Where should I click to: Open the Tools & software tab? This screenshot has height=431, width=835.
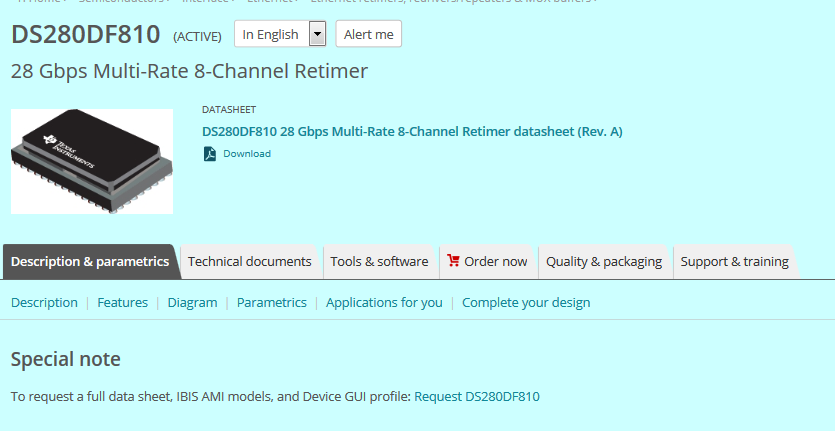(x=379, y=261)
